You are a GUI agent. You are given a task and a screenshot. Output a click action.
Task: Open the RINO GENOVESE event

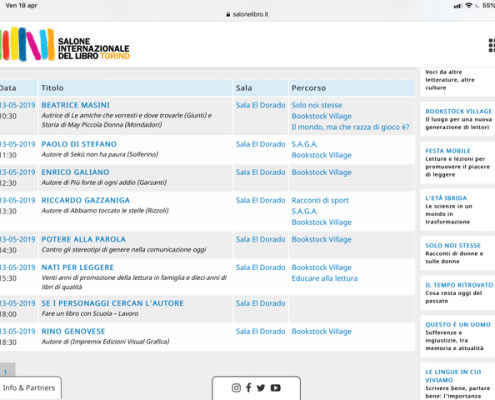[x=73, y=331]
